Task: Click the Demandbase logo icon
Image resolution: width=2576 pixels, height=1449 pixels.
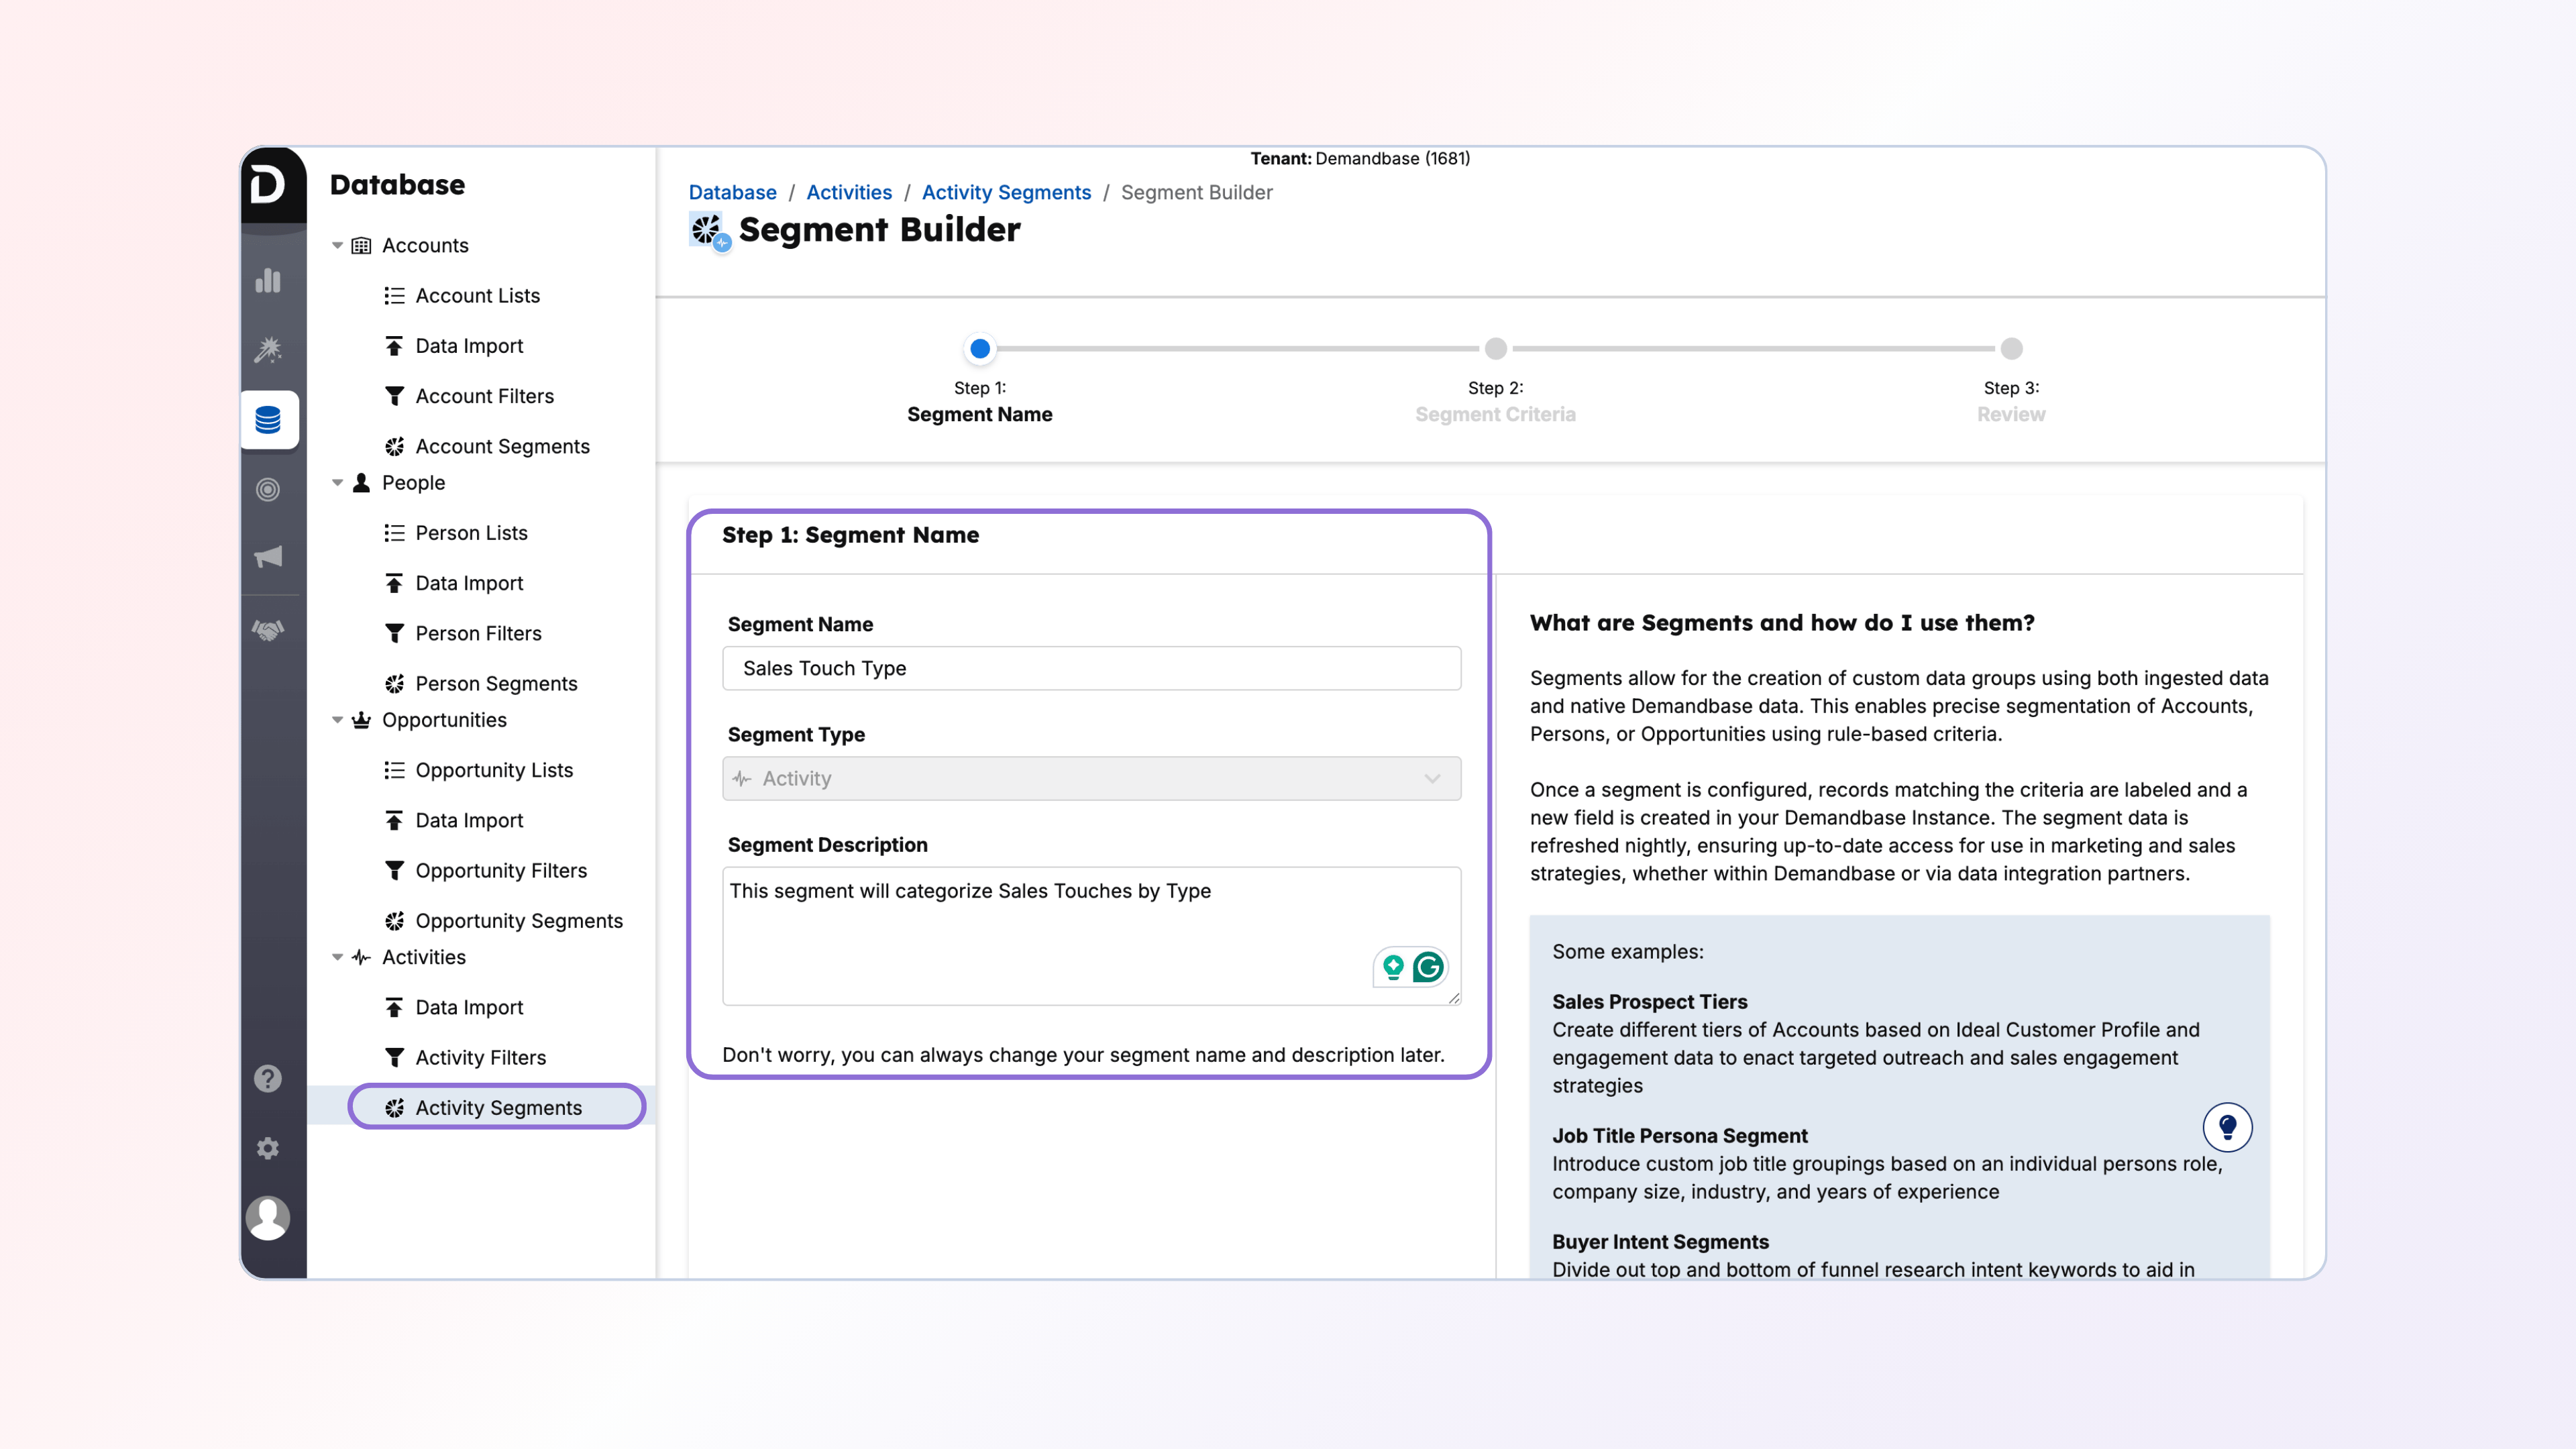Action: (x=268, y=185)
